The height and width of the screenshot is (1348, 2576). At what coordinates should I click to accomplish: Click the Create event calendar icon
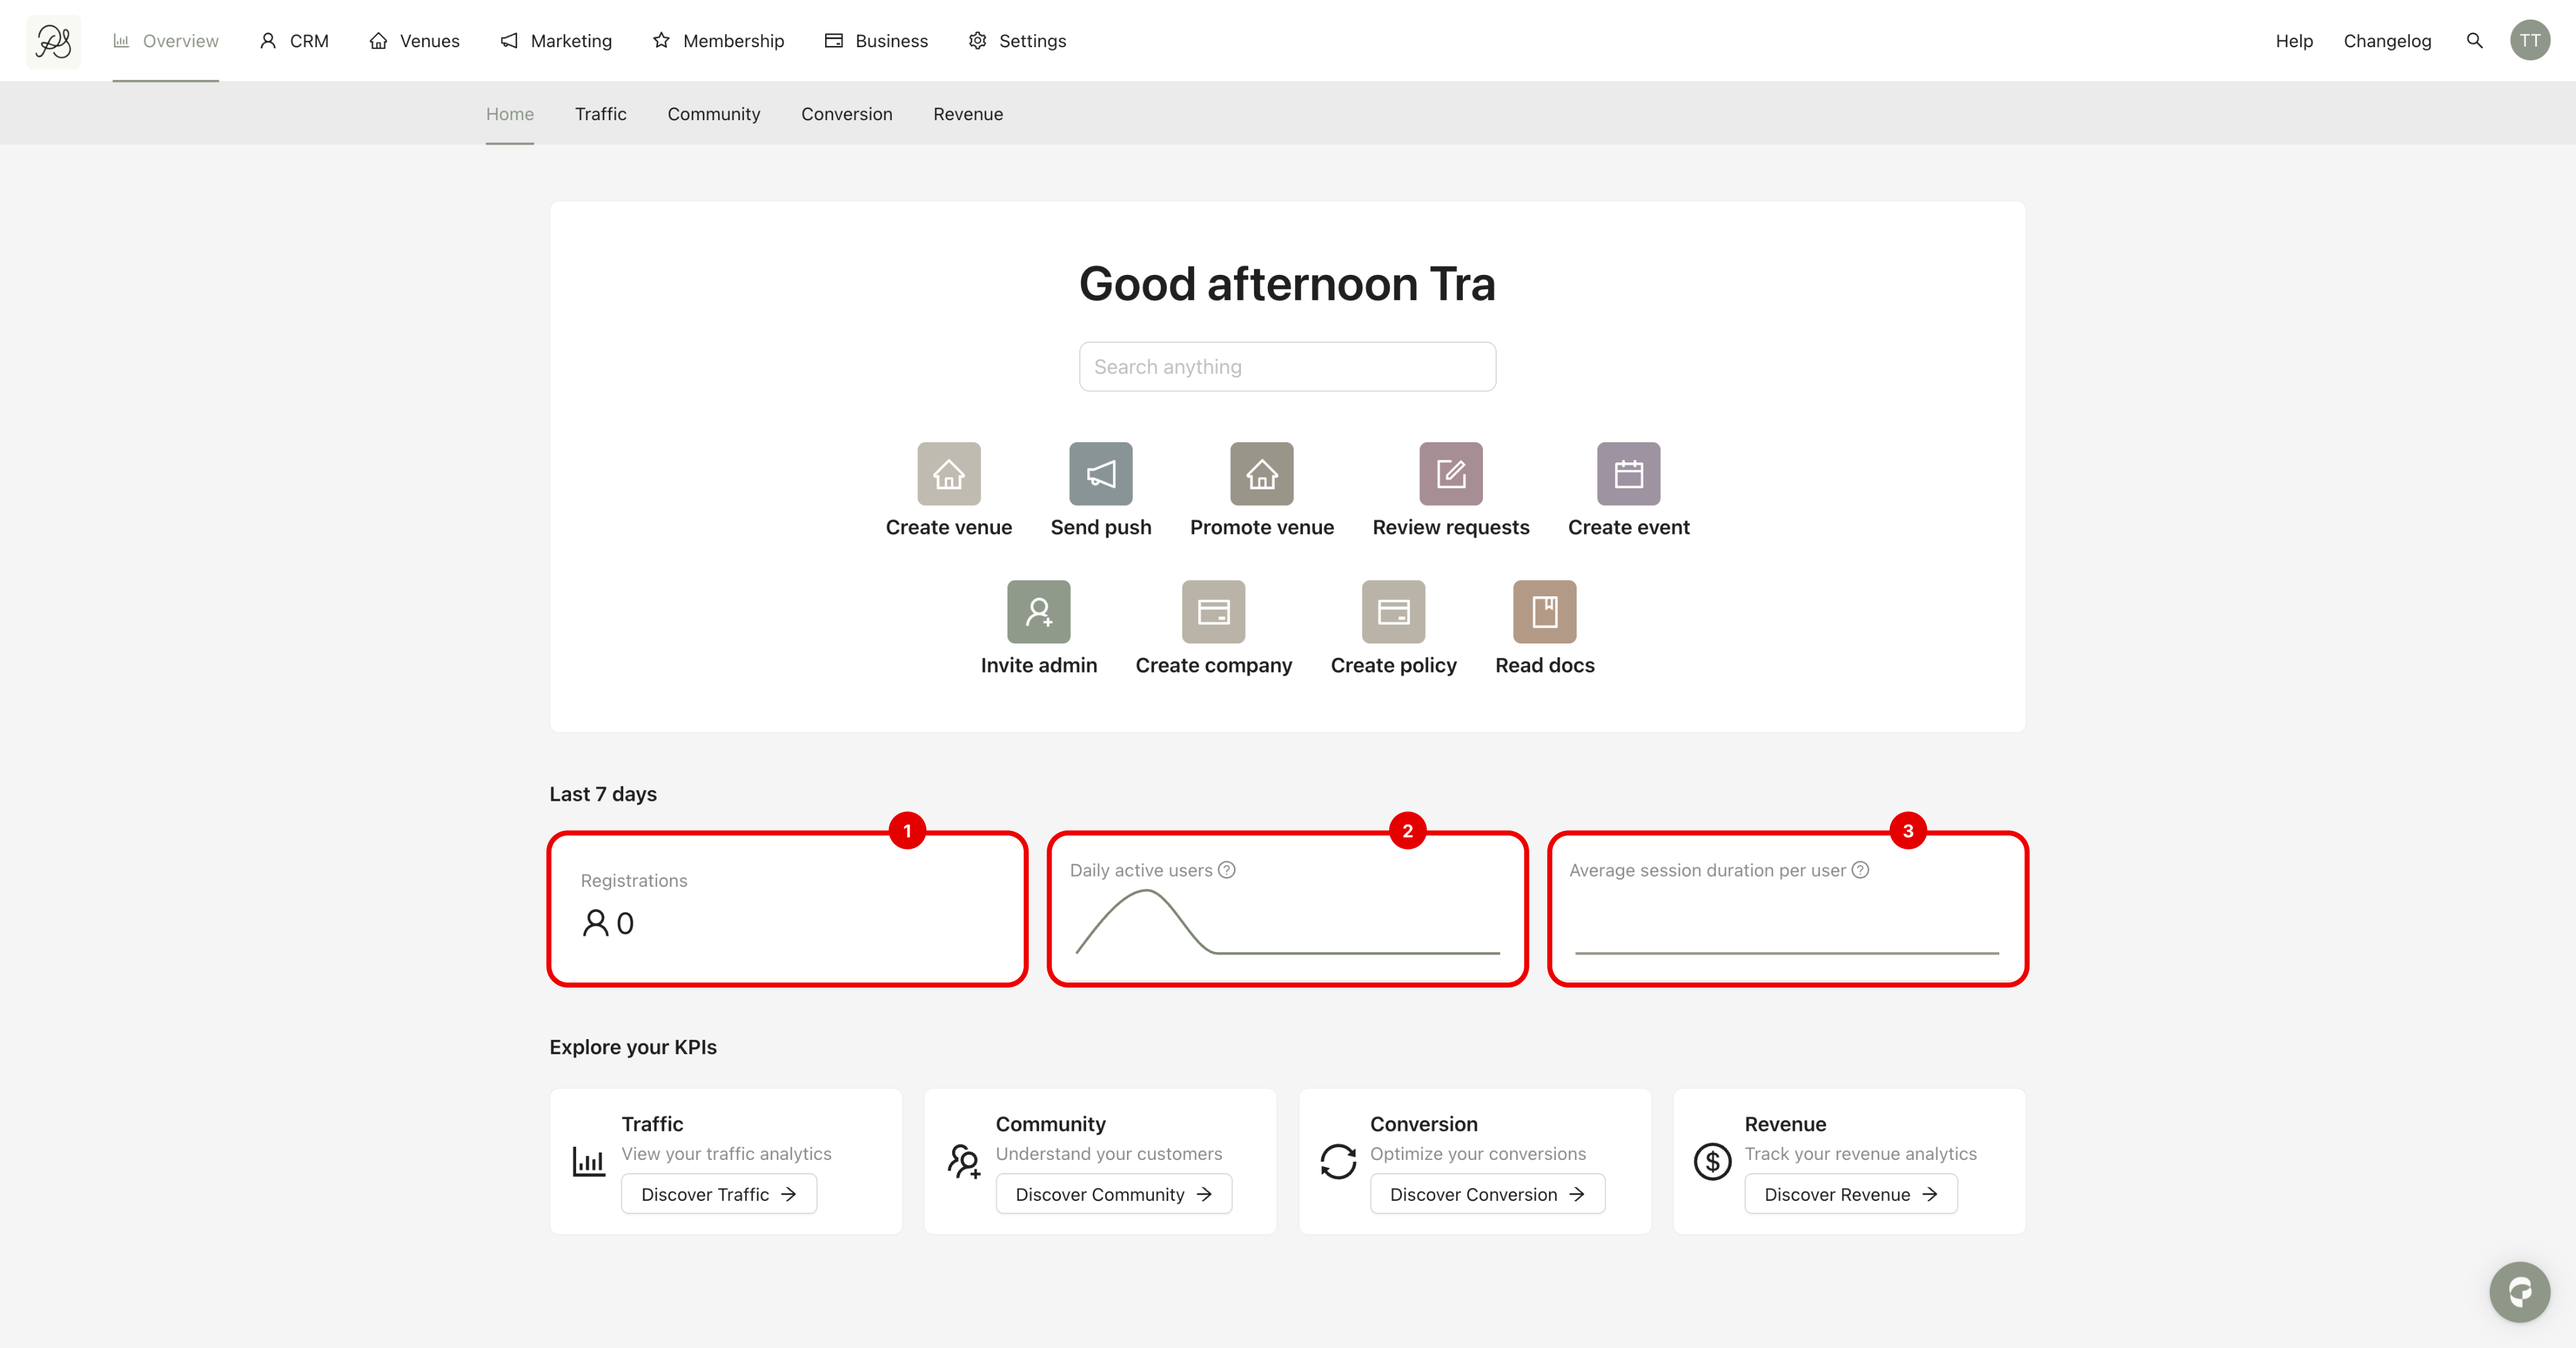[x=1628, y=474]
